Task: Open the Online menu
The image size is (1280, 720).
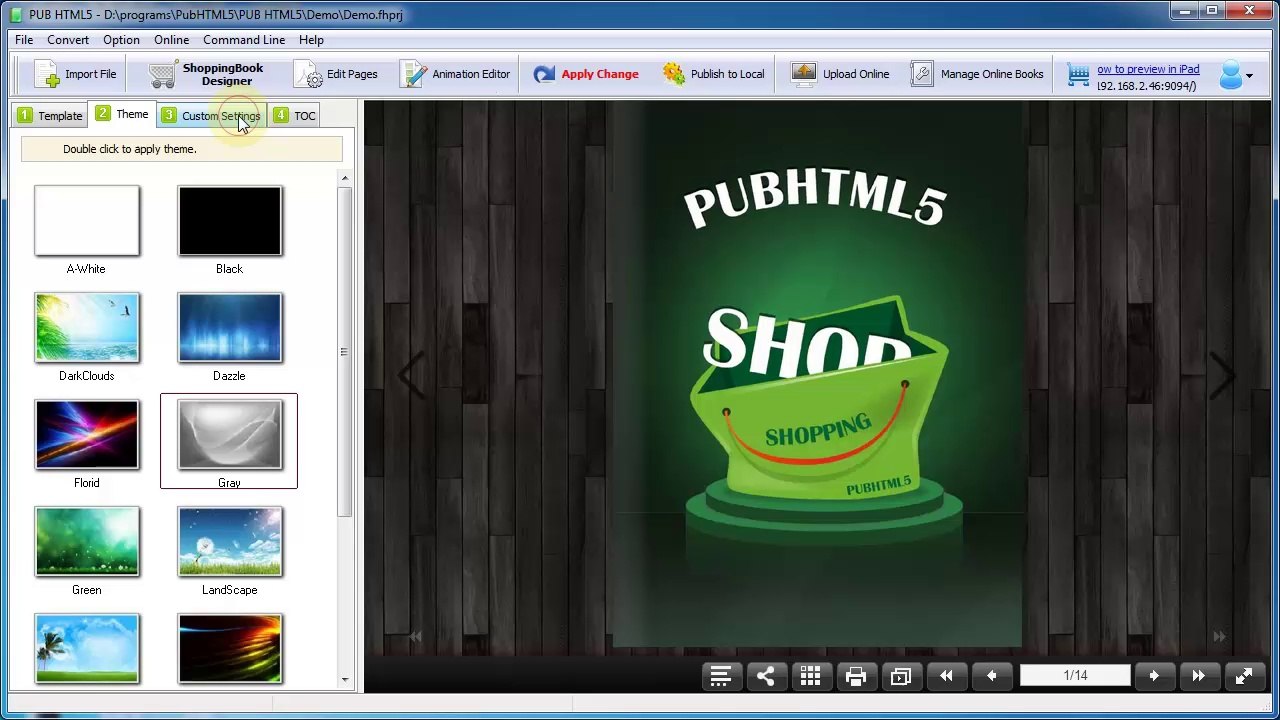Action: point(171,40)
